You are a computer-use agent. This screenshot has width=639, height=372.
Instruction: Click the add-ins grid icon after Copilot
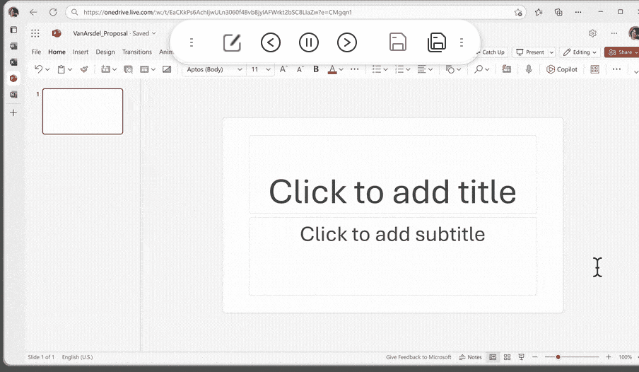pyautogui.click(x=595, y=70)
